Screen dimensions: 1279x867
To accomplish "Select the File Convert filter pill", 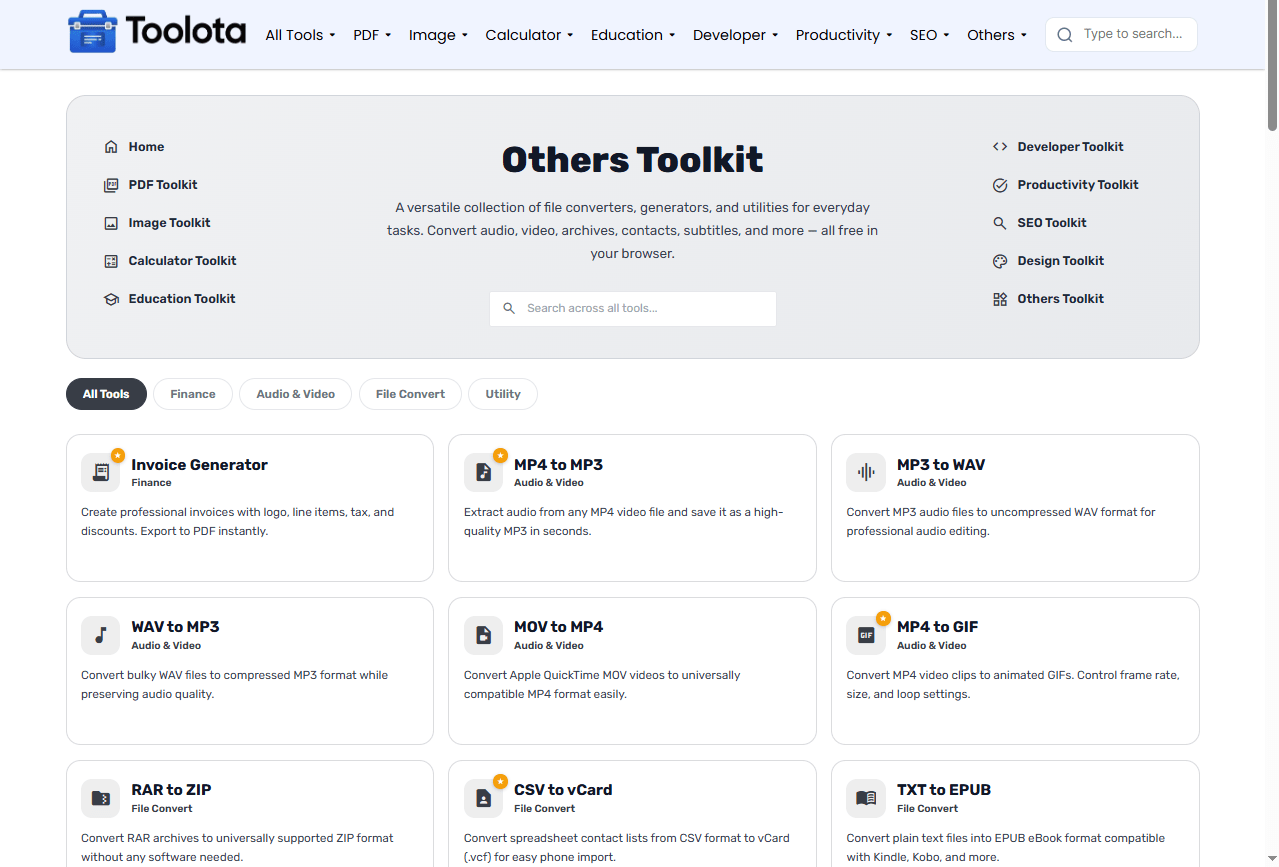I will 410,394.
